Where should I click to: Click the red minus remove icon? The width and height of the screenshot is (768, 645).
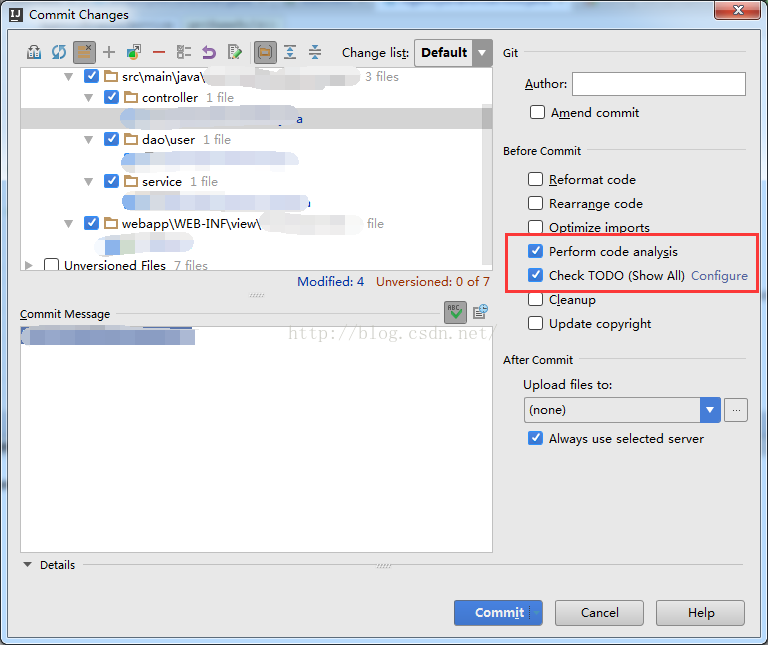(x=159, y=52)
